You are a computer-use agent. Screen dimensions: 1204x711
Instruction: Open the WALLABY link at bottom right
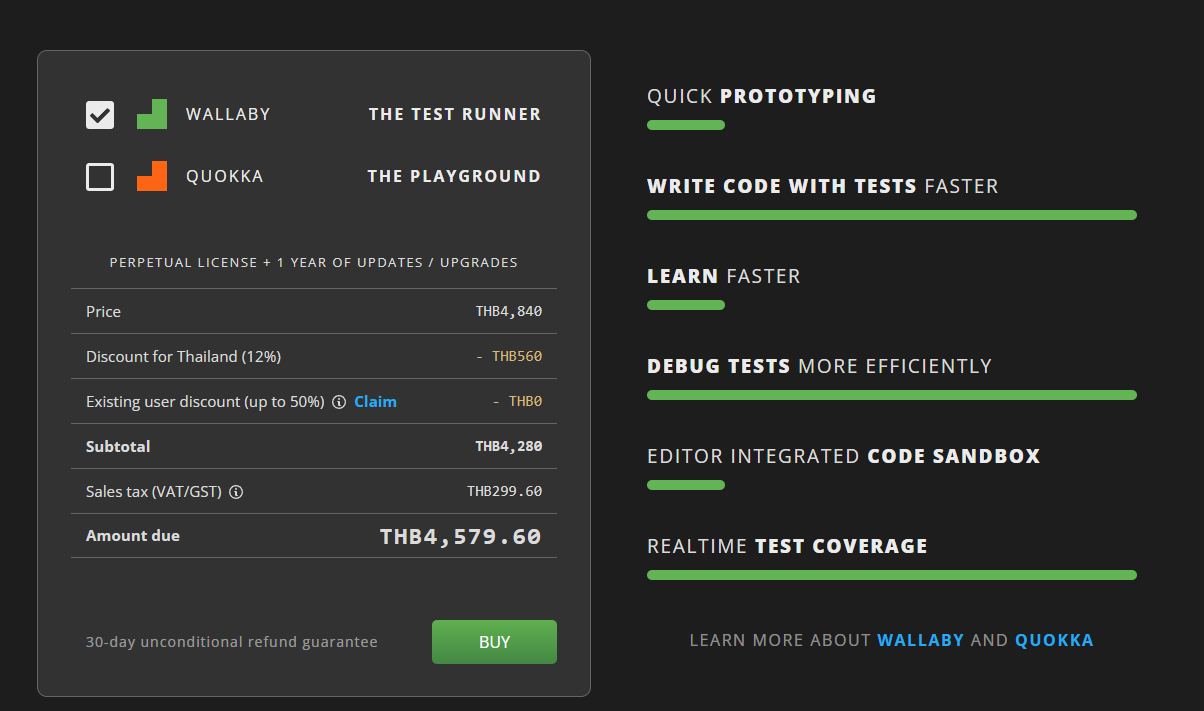(x=920, y=640)
